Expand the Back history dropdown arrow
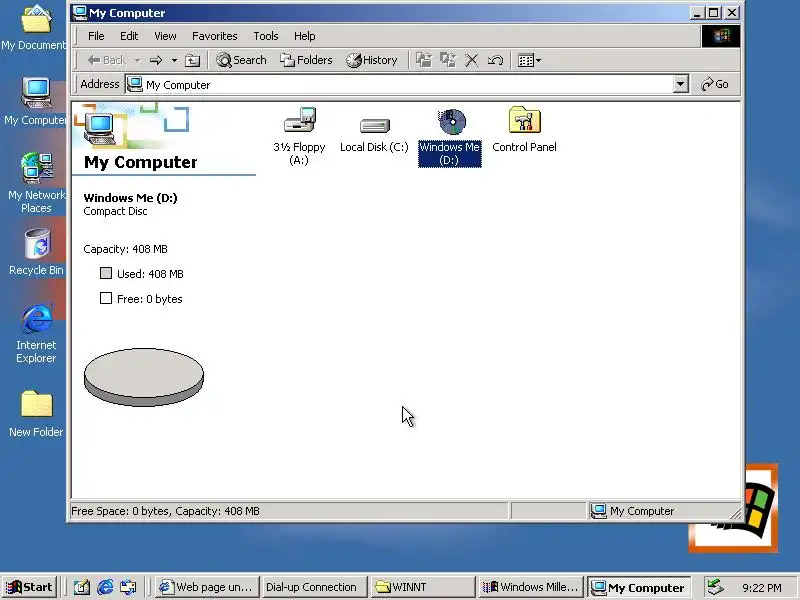800x600 pixels. click(x=137, y=60)
